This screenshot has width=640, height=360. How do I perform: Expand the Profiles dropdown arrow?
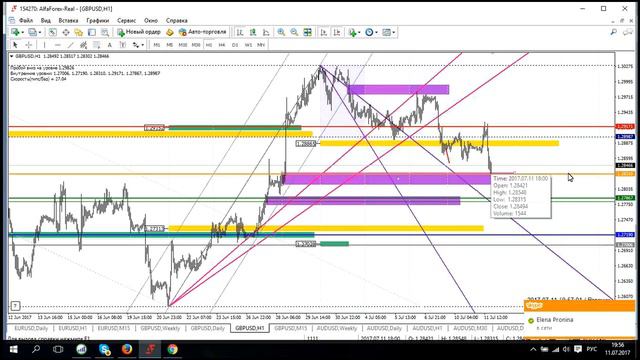tap(40, 33)
